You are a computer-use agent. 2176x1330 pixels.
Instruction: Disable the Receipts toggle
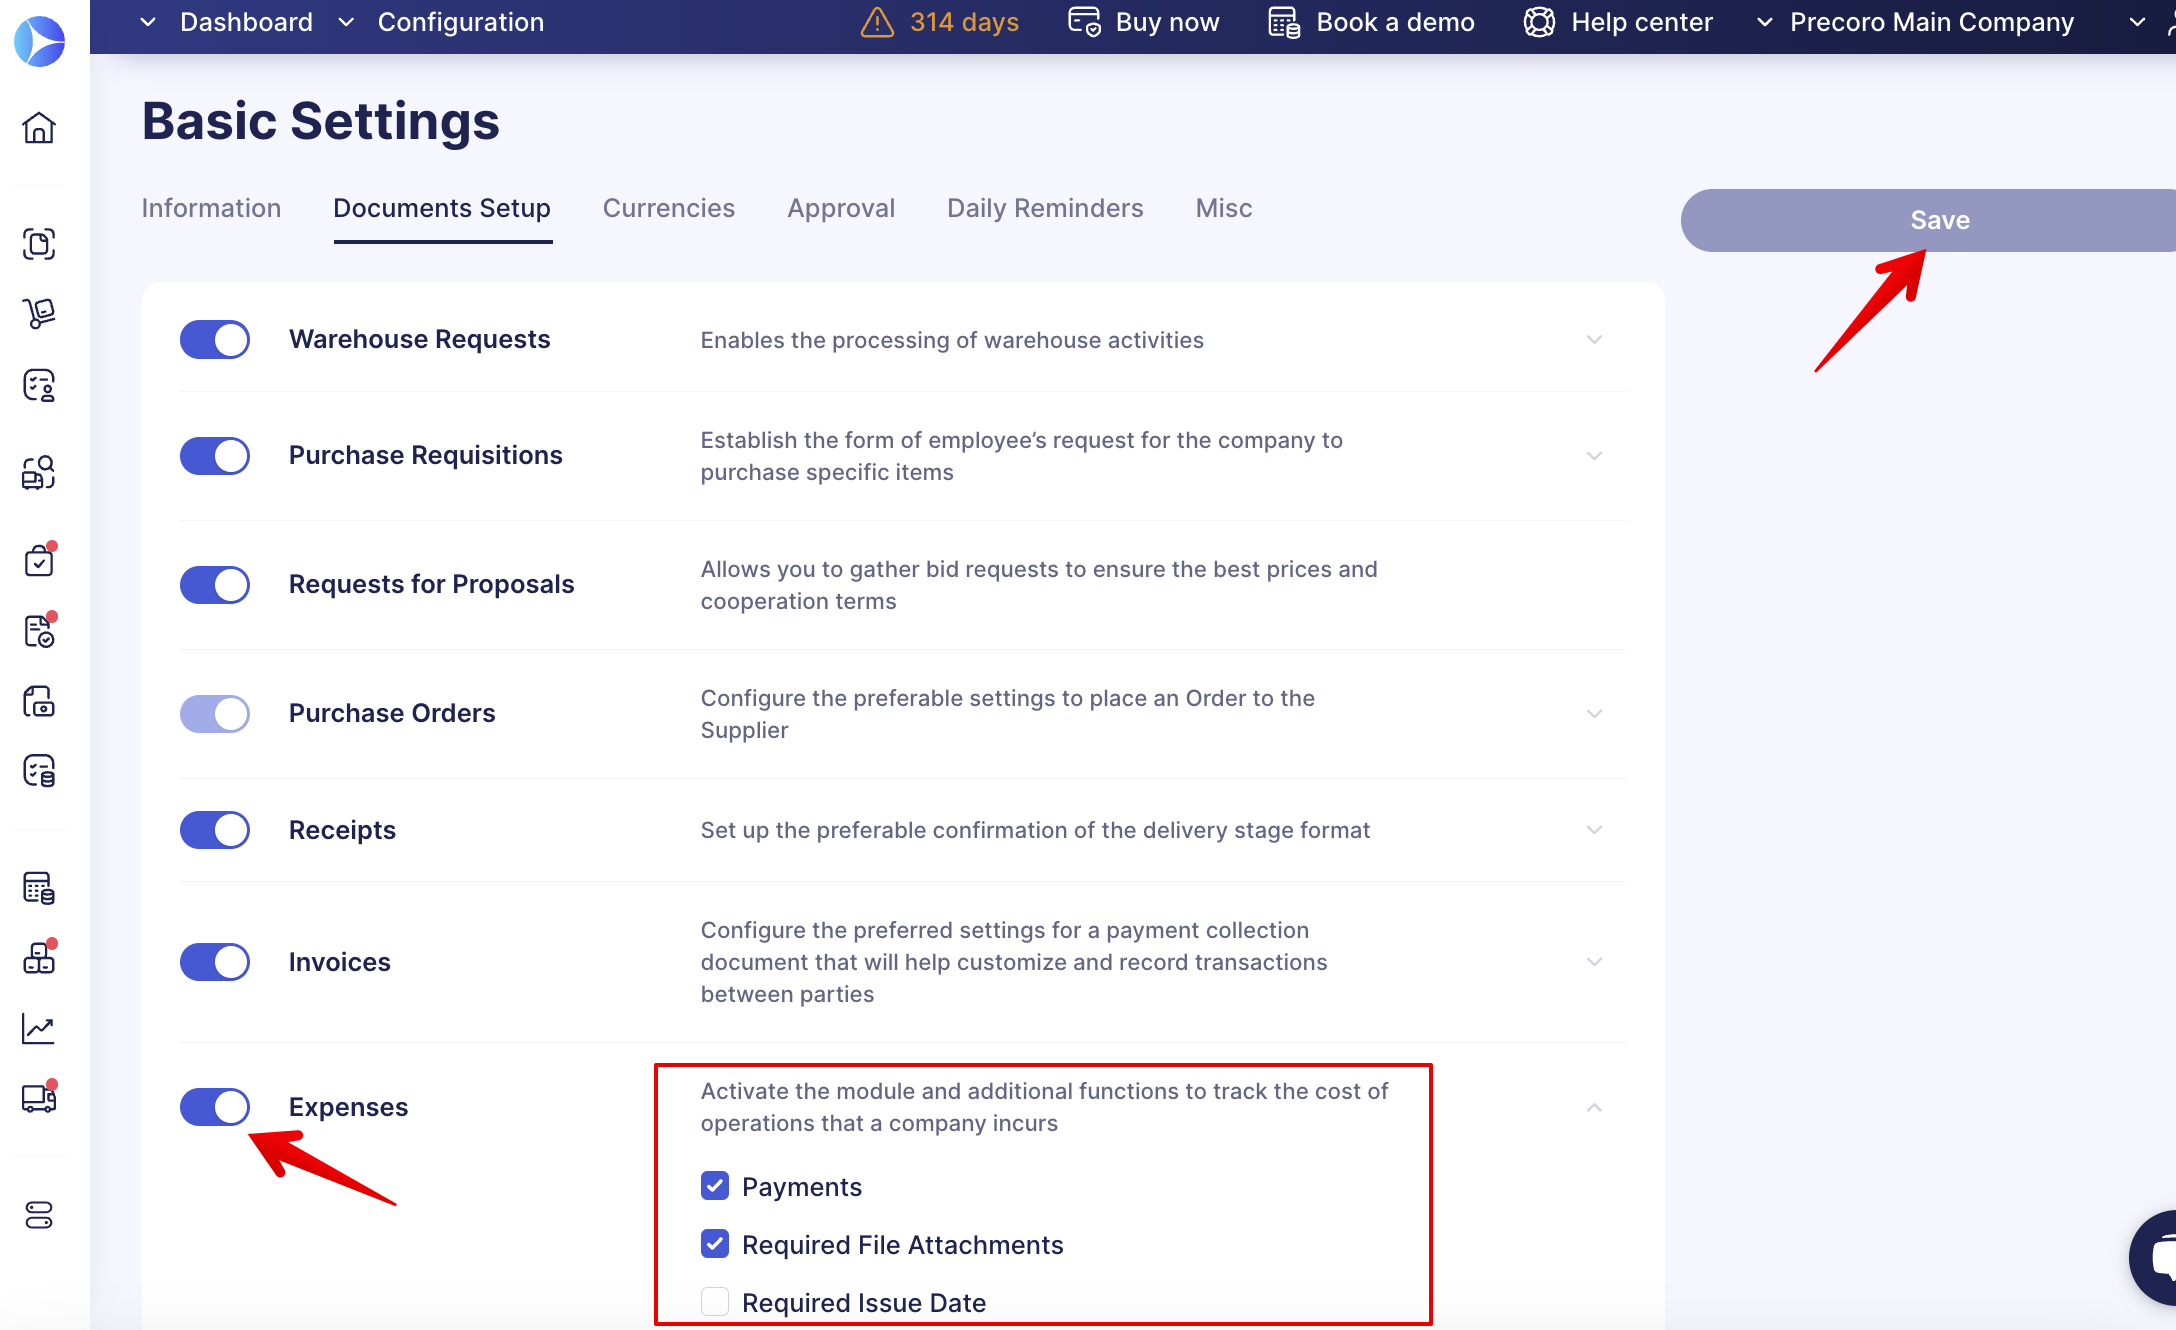pos(215,829)
